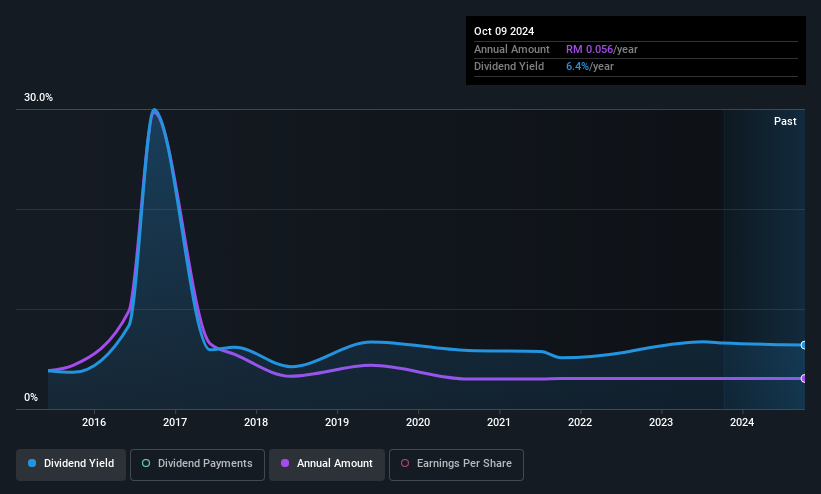Click the 2017 x-axis label
This screenshot has width=821, height=494.
click(175, 422)
